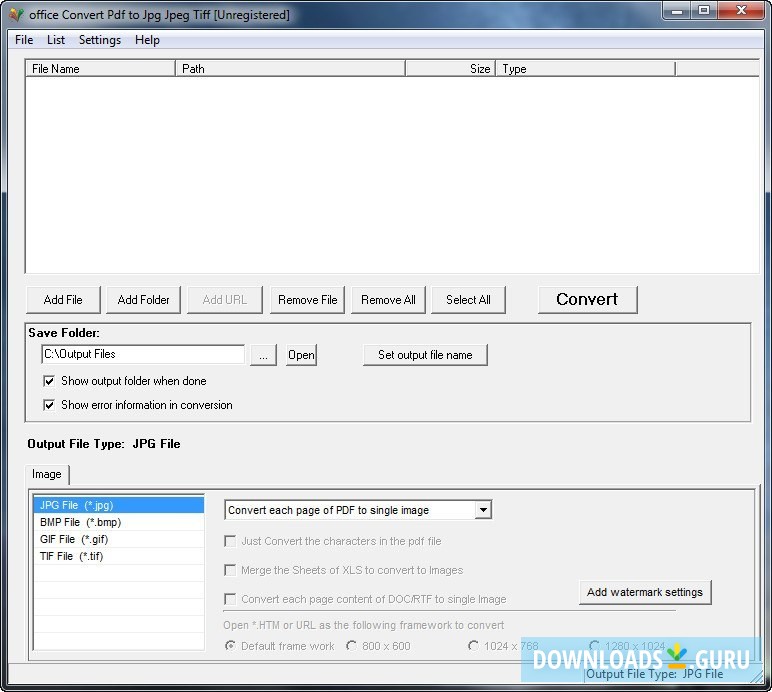This screenshot has width=772, height=692.
Task: Open the Help menu
Action: click(147, 40)
